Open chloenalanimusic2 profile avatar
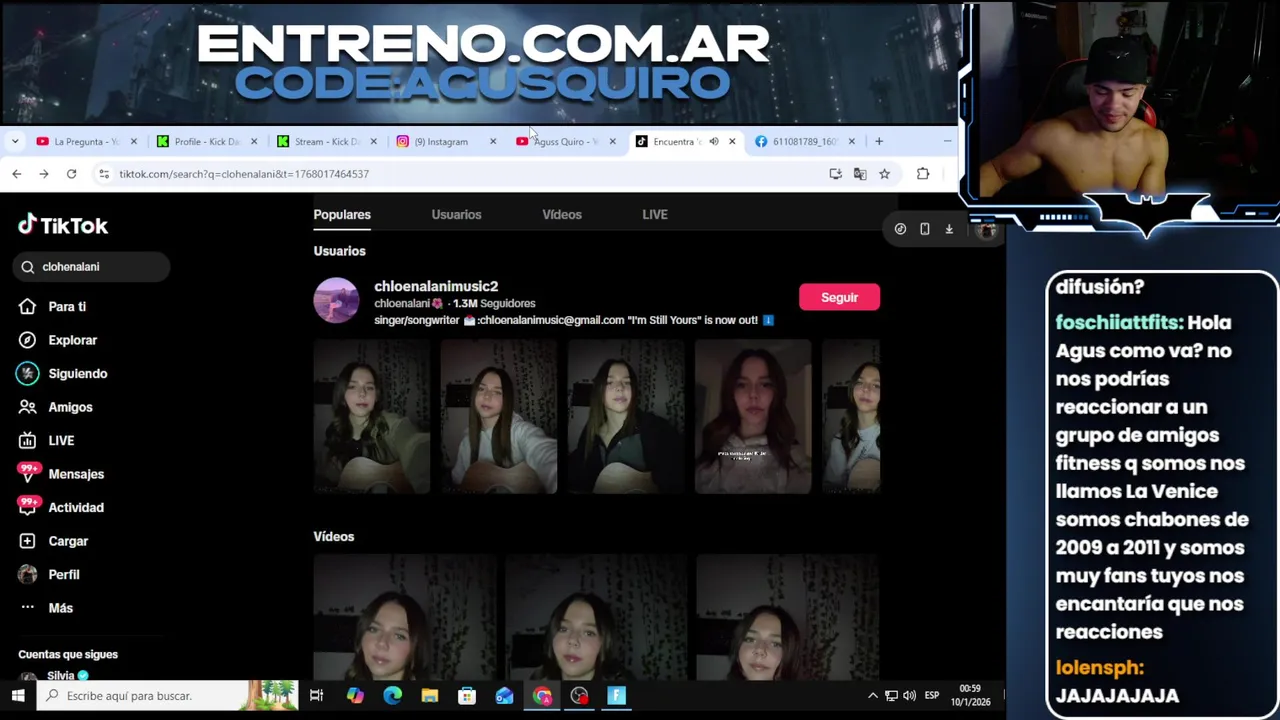 (x=336, y=300)
